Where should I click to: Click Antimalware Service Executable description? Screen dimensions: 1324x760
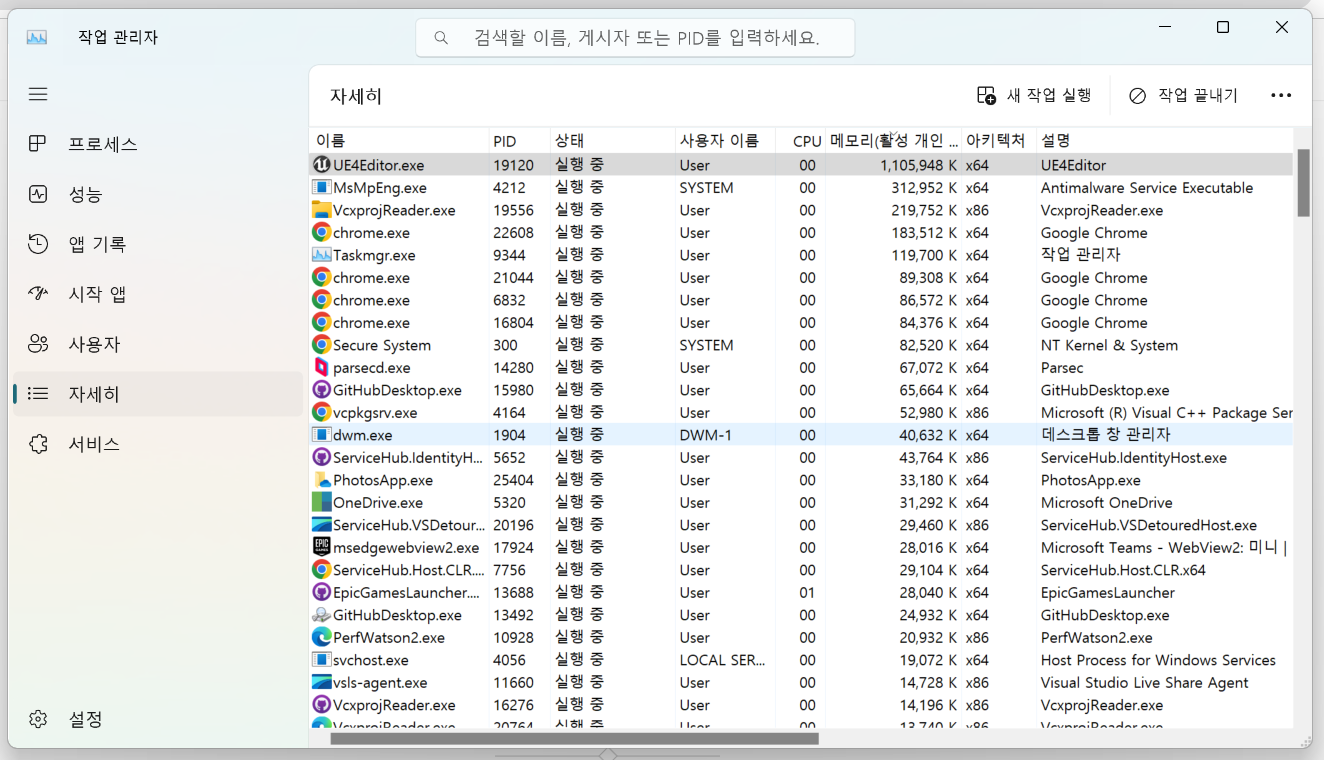coord(1147,187)
